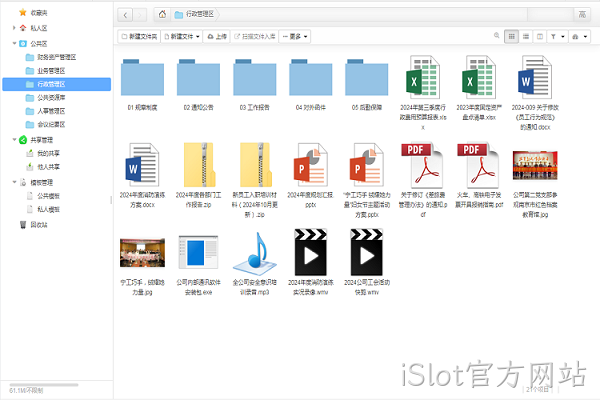Image resolution: width=600 pixels, height=400 pixels.
Task: Select the meeting room photo jpg
Action: 142,253
